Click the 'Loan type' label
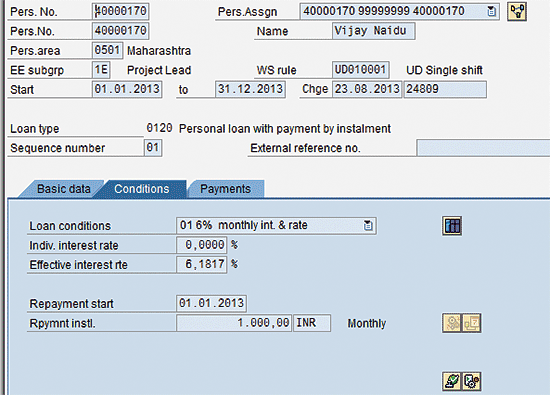The image size is (550, 395). pos(35,129)
